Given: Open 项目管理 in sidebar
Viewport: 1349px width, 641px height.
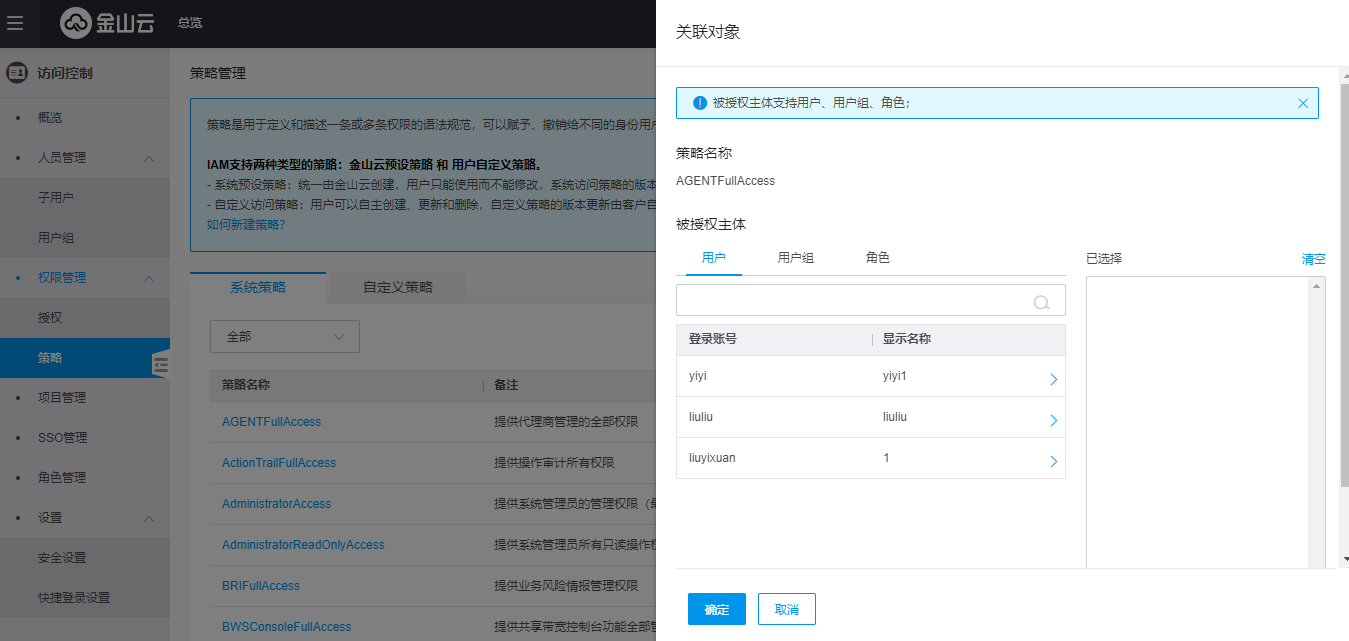Looking at the screenshot, I should pos(62,398).
